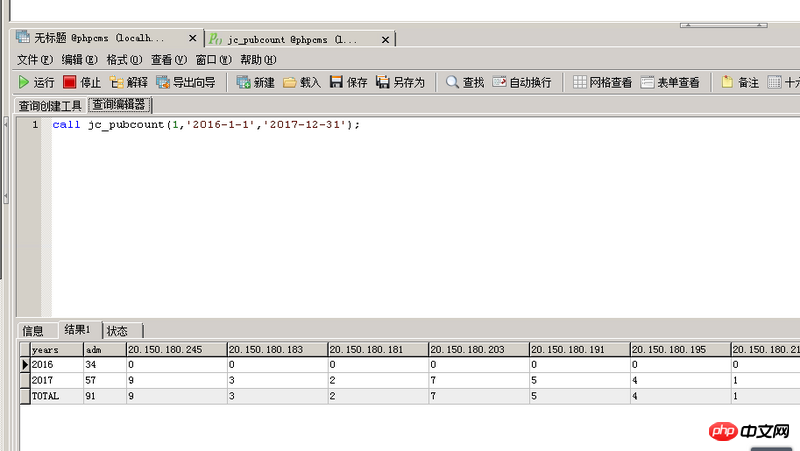Run the query with the Run icon

[x=23, y=82]
